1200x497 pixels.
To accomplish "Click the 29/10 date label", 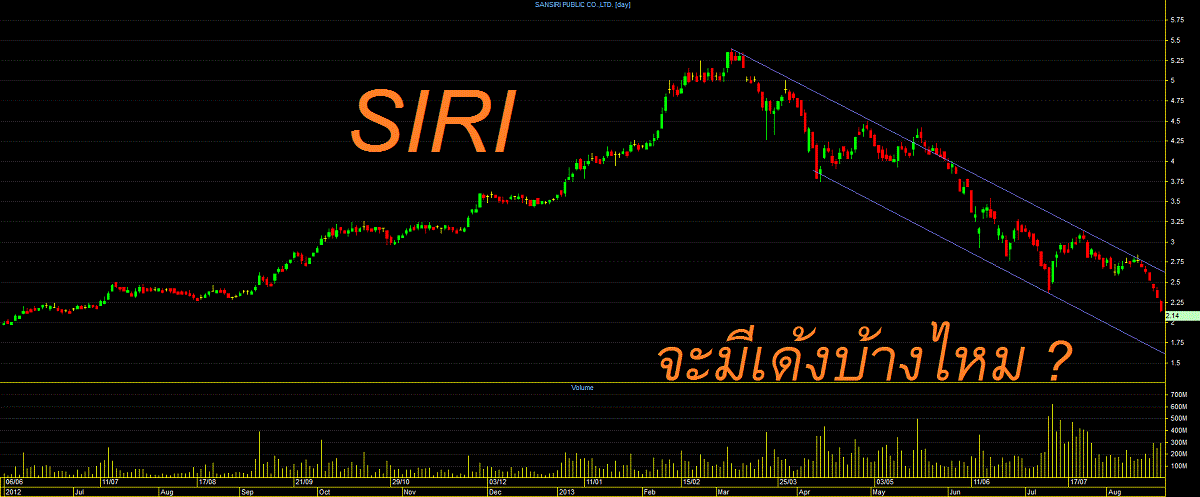I will point(402,481).
